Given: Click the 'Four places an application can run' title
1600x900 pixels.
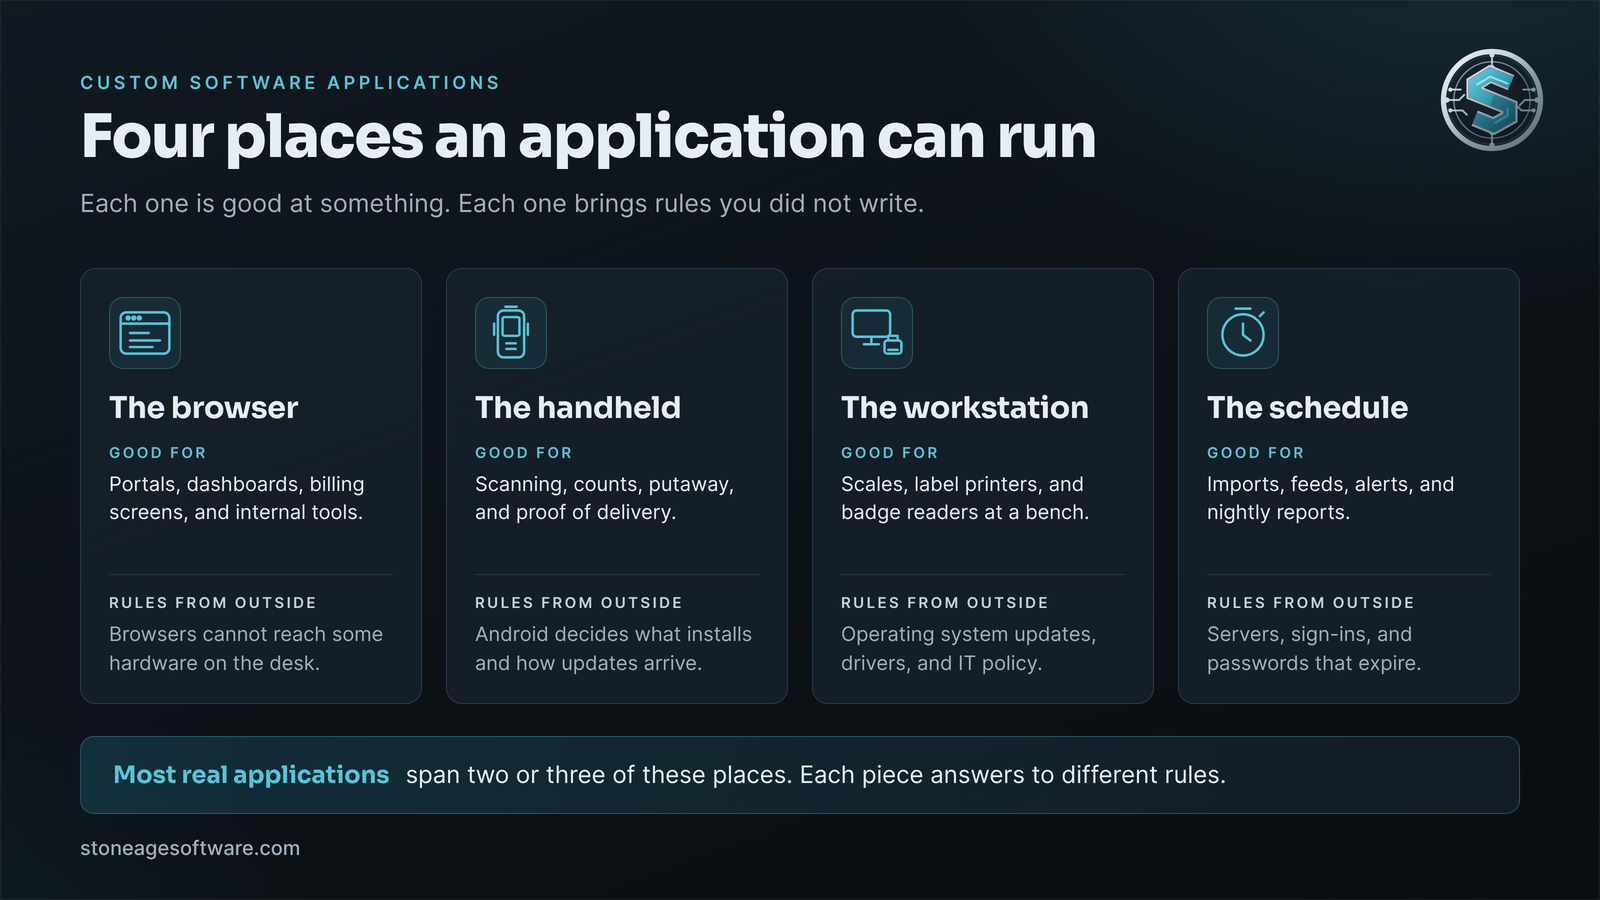Looking at the screenshot, I should coord(588,137).
